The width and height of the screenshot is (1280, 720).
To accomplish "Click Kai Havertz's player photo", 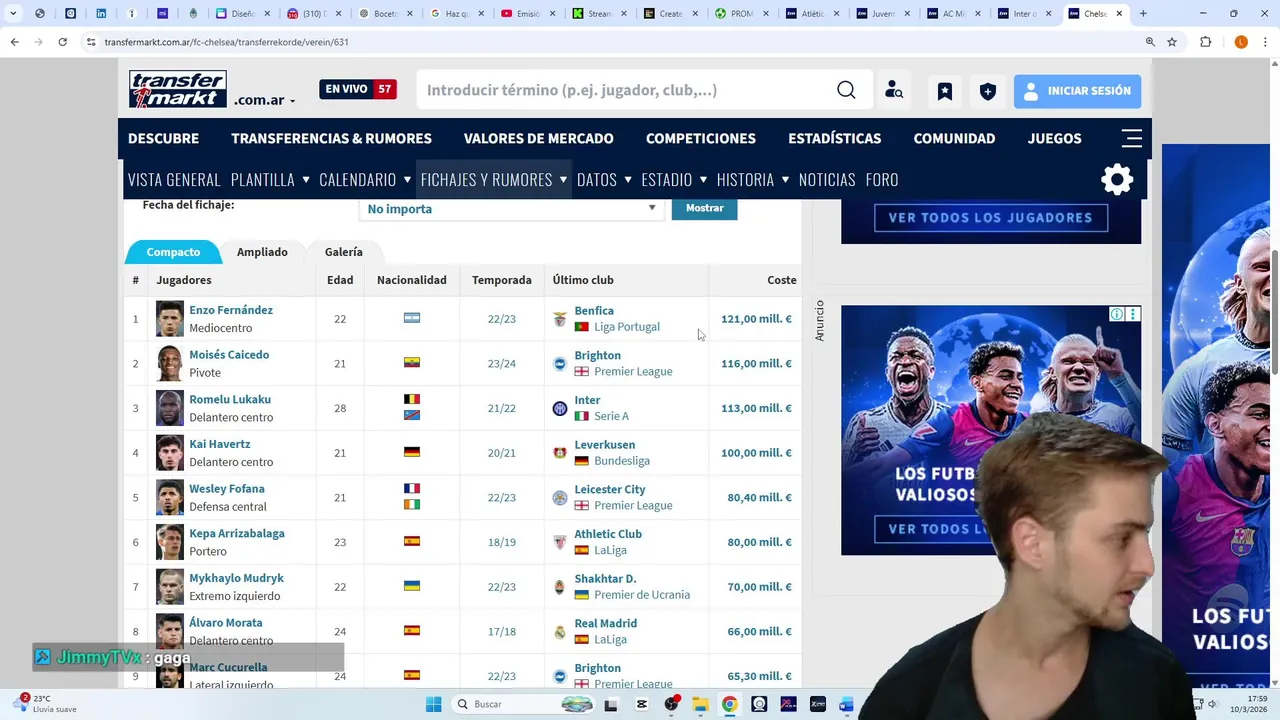I will point(170,453).
